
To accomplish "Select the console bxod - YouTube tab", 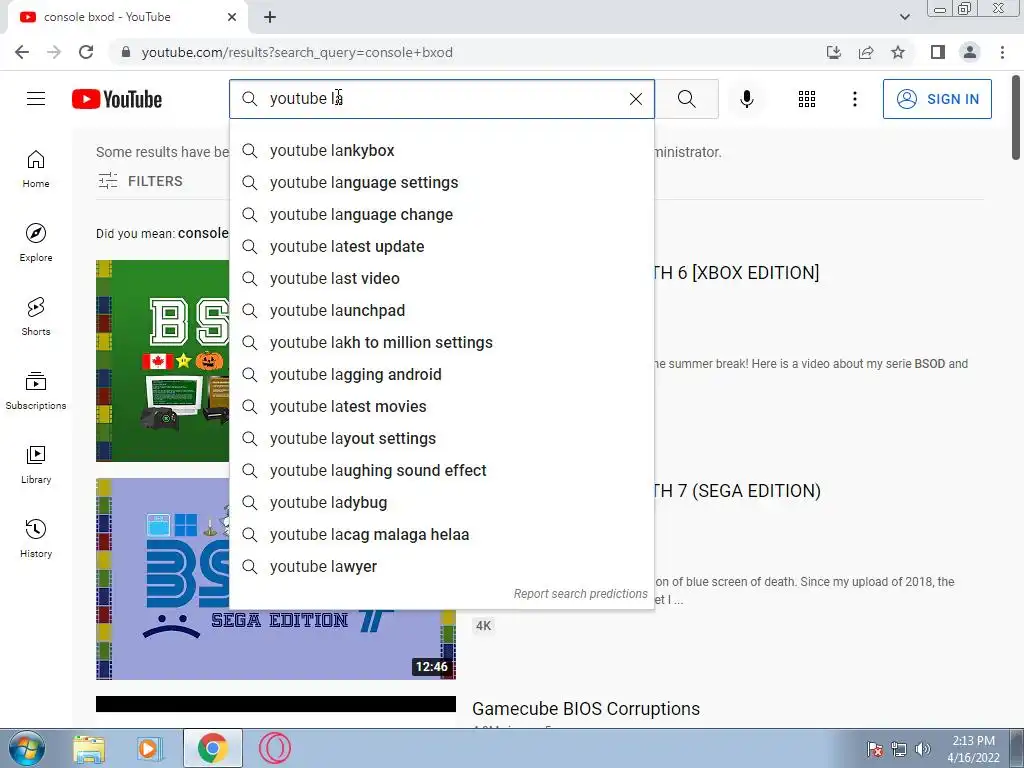I will point(127,17).
